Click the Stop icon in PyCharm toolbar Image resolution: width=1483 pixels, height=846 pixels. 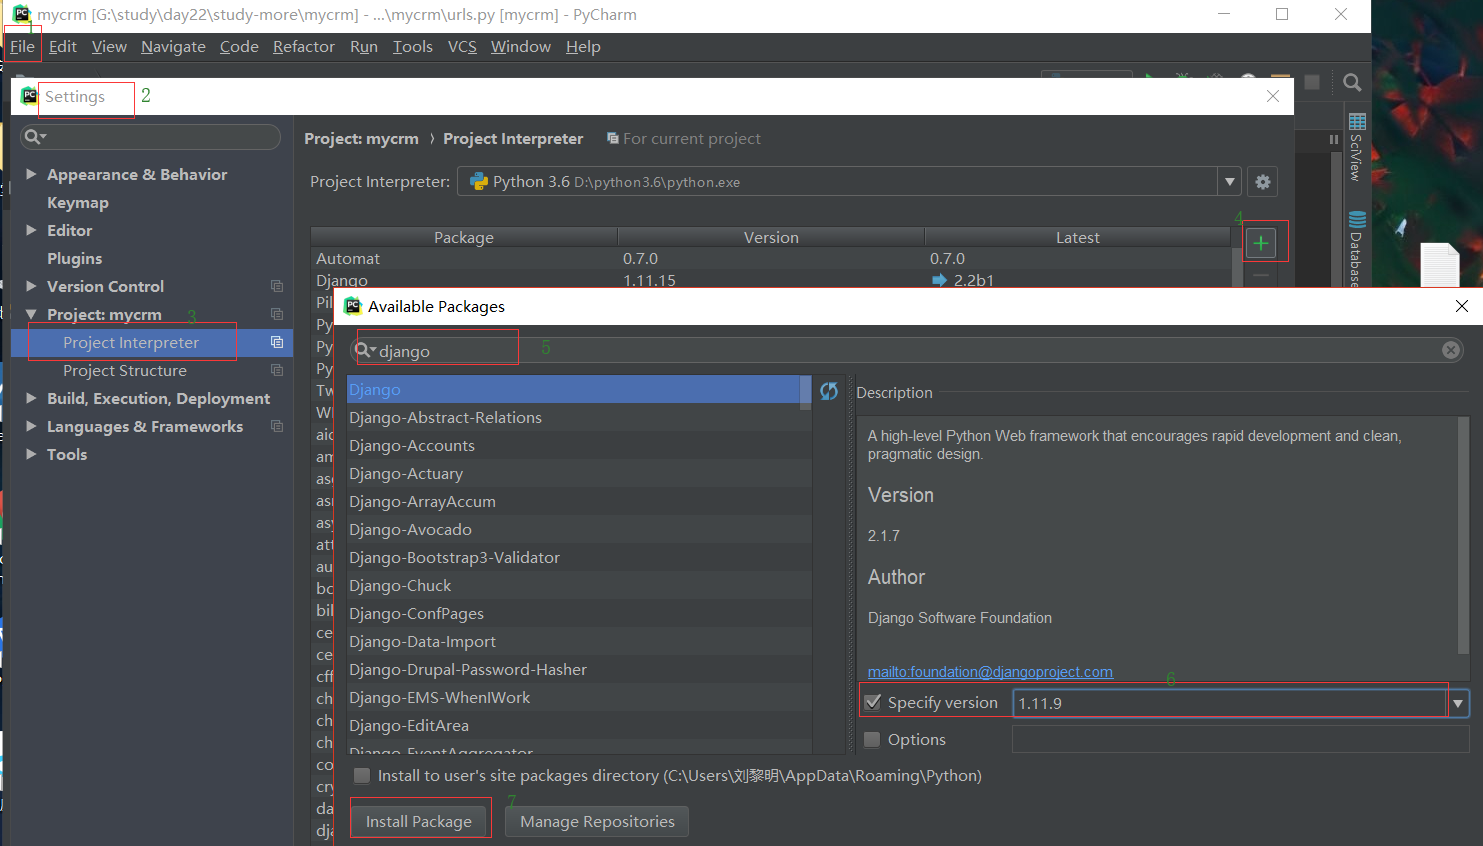click(x=1312, y=82)
